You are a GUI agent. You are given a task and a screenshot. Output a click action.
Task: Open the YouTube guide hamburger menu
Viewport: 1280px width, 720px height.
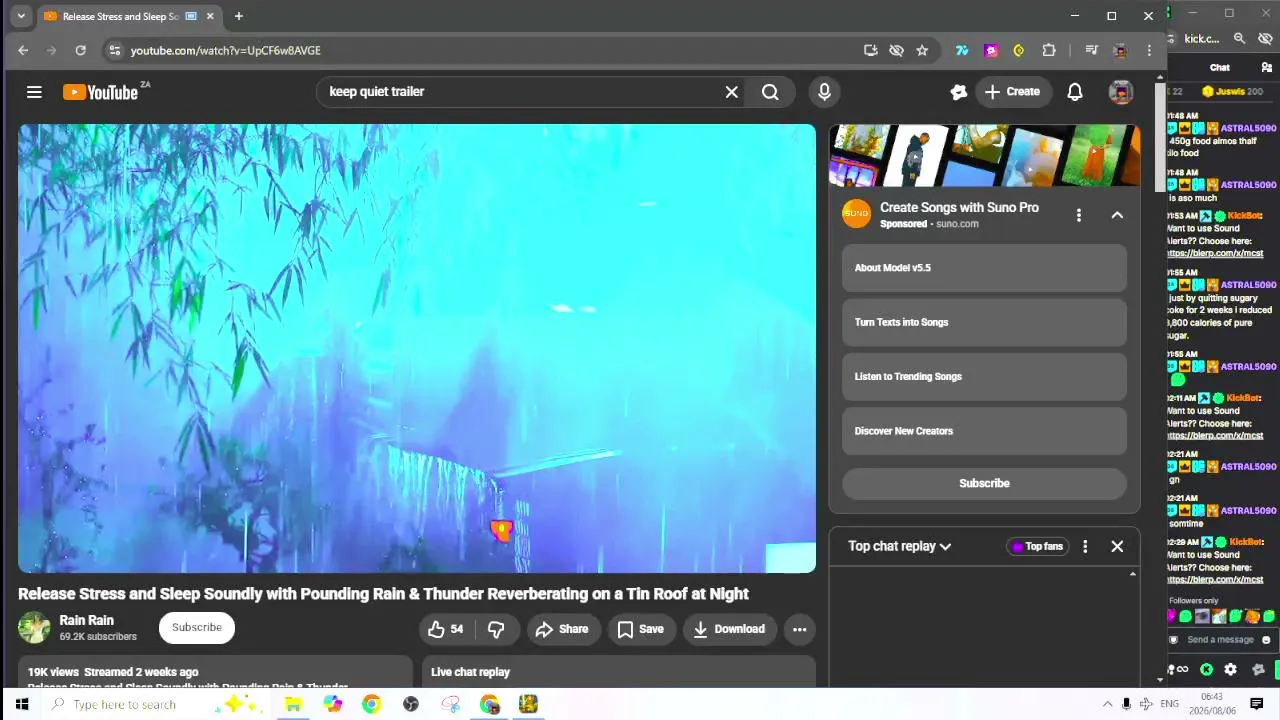(34, 92)
